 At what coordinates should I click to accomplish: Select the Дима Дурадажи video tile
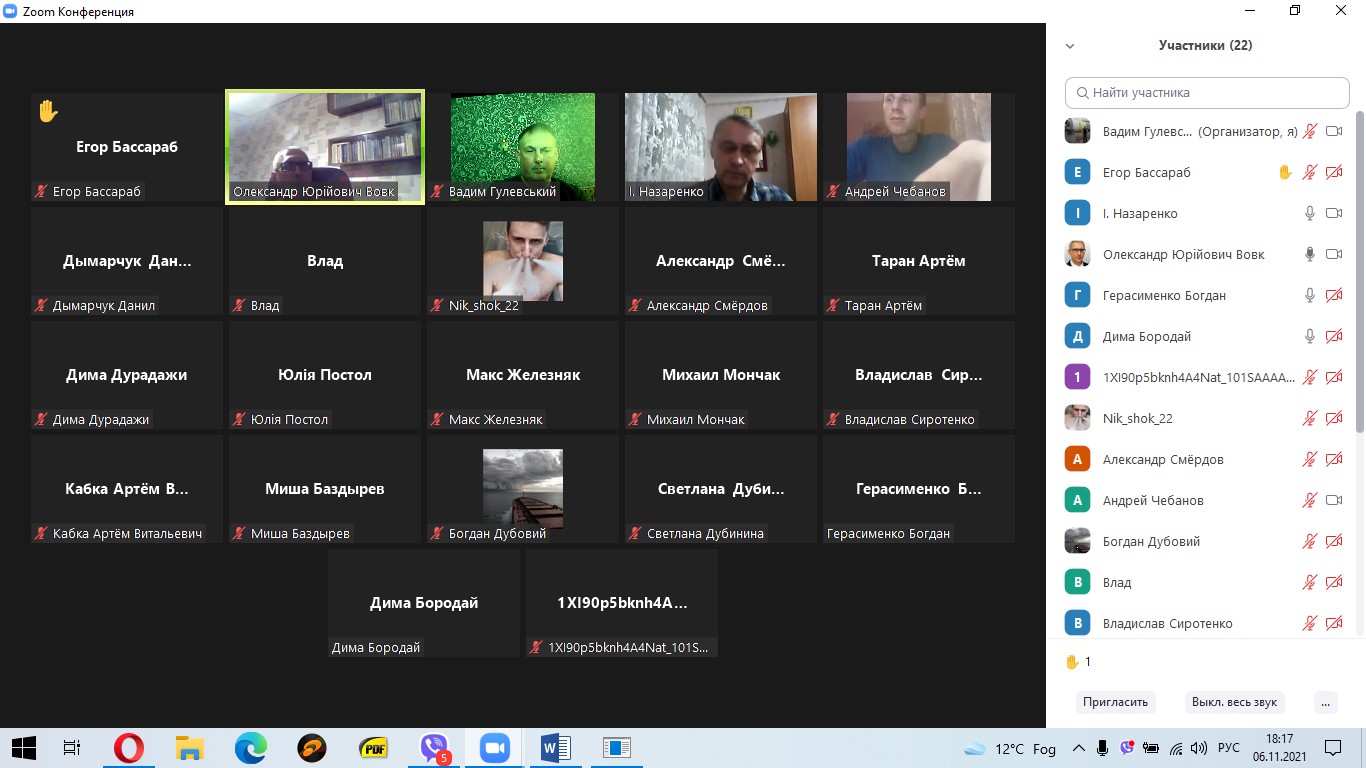[x=127, y=375]
